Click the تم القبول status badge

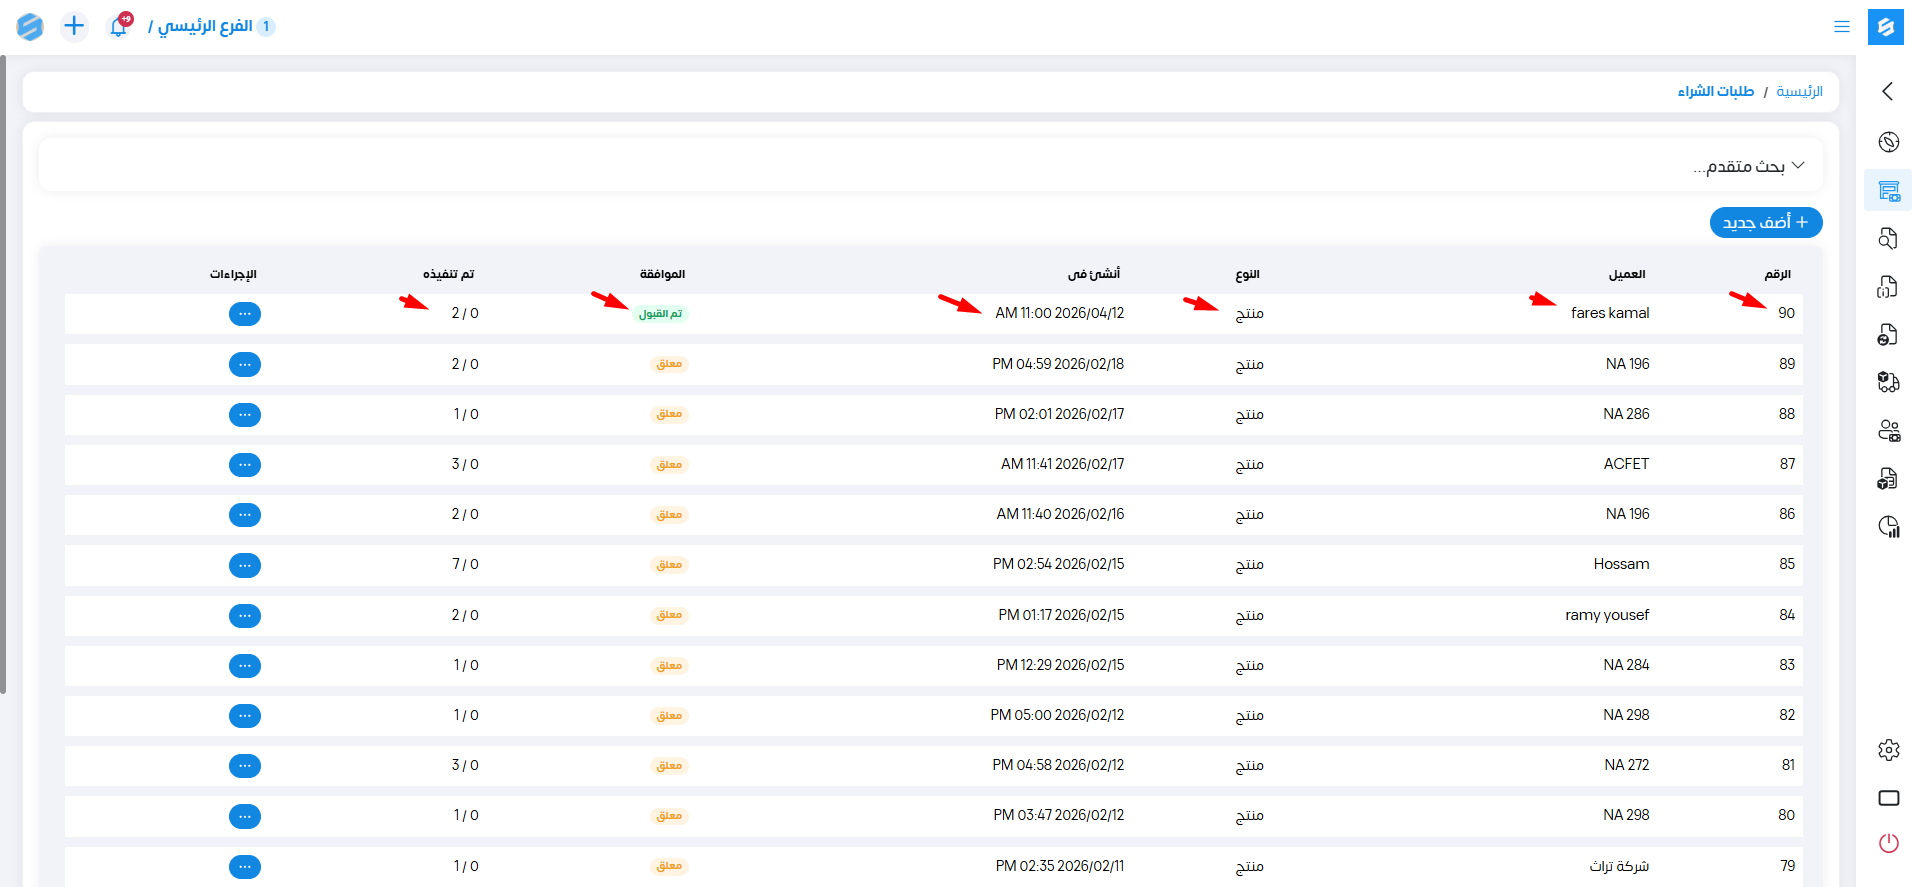pos(660,314)
